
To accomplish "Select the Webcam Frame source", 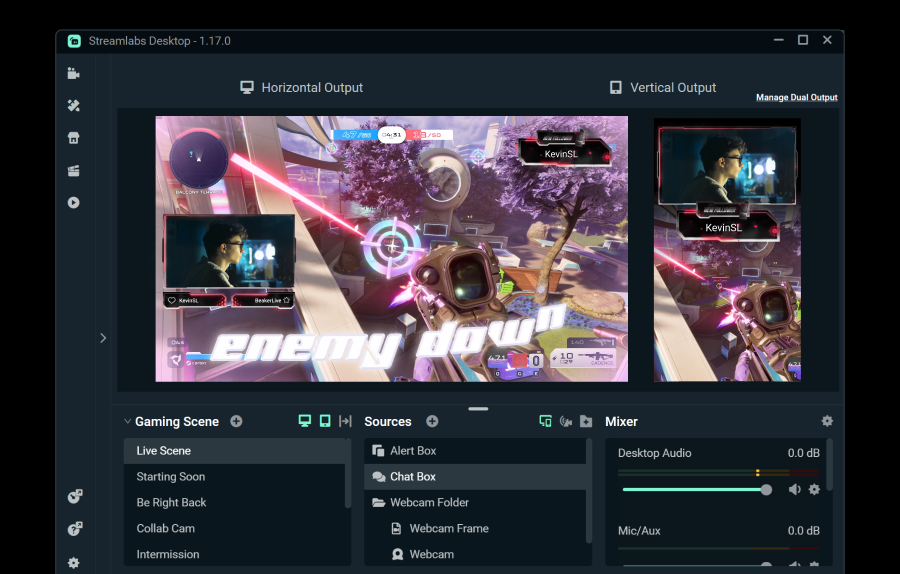I will pos(475,528).
